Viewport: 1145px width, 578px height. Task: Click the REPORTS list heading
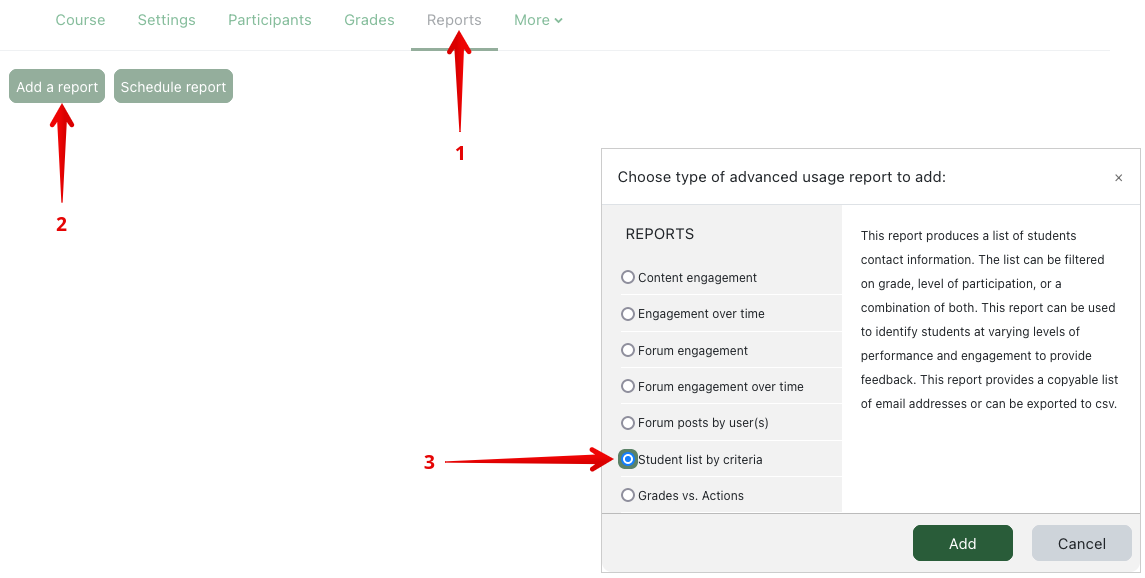659,234
